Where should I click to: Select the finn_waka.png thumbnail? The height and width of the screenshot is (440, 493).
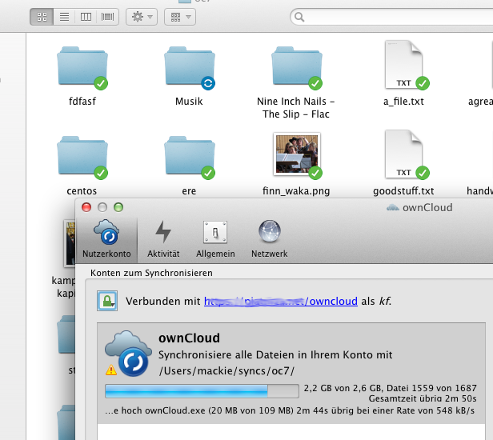click(x=297, y=154)
